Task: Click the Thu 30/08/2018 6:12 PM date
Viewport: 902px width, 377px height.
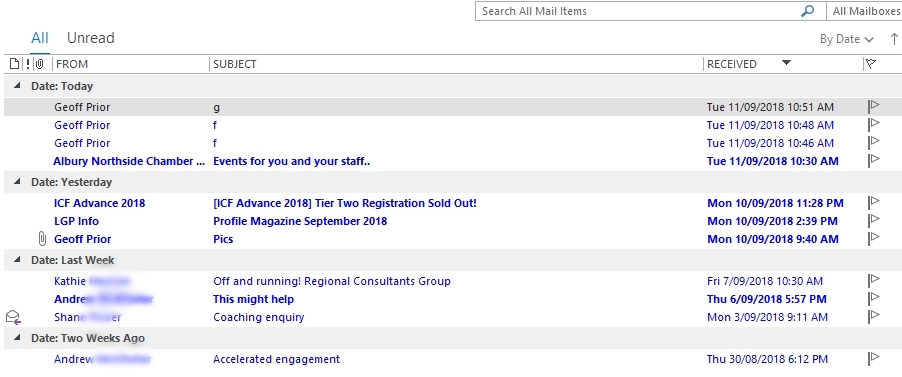Action: [x=767, y=359]
